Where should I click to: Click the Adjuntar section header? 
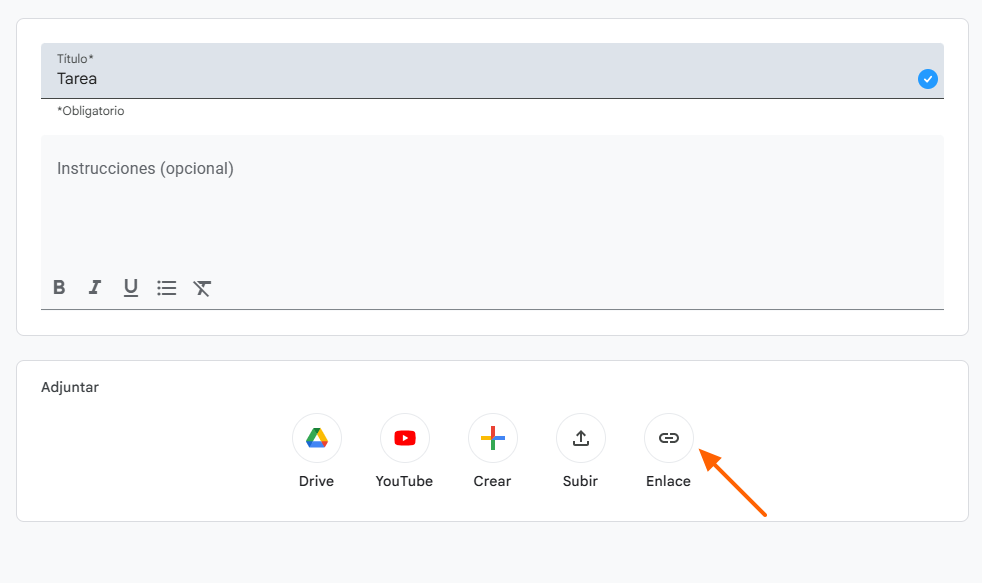(x=70, y=387)
